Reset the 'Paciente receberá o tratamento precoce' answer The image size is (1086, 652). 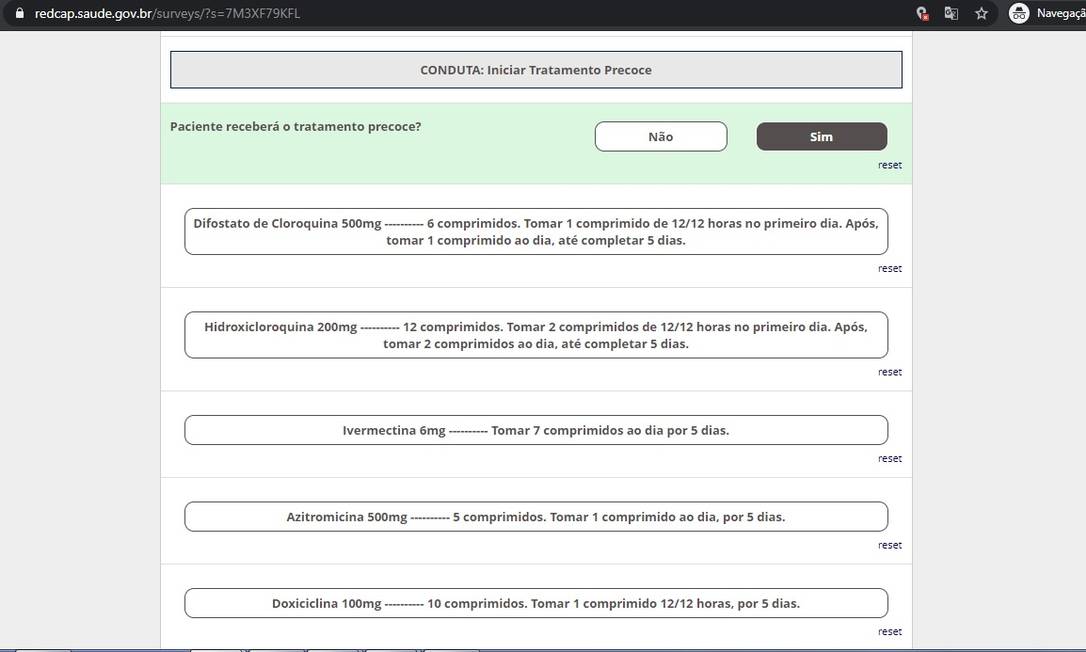pos(889,165)
